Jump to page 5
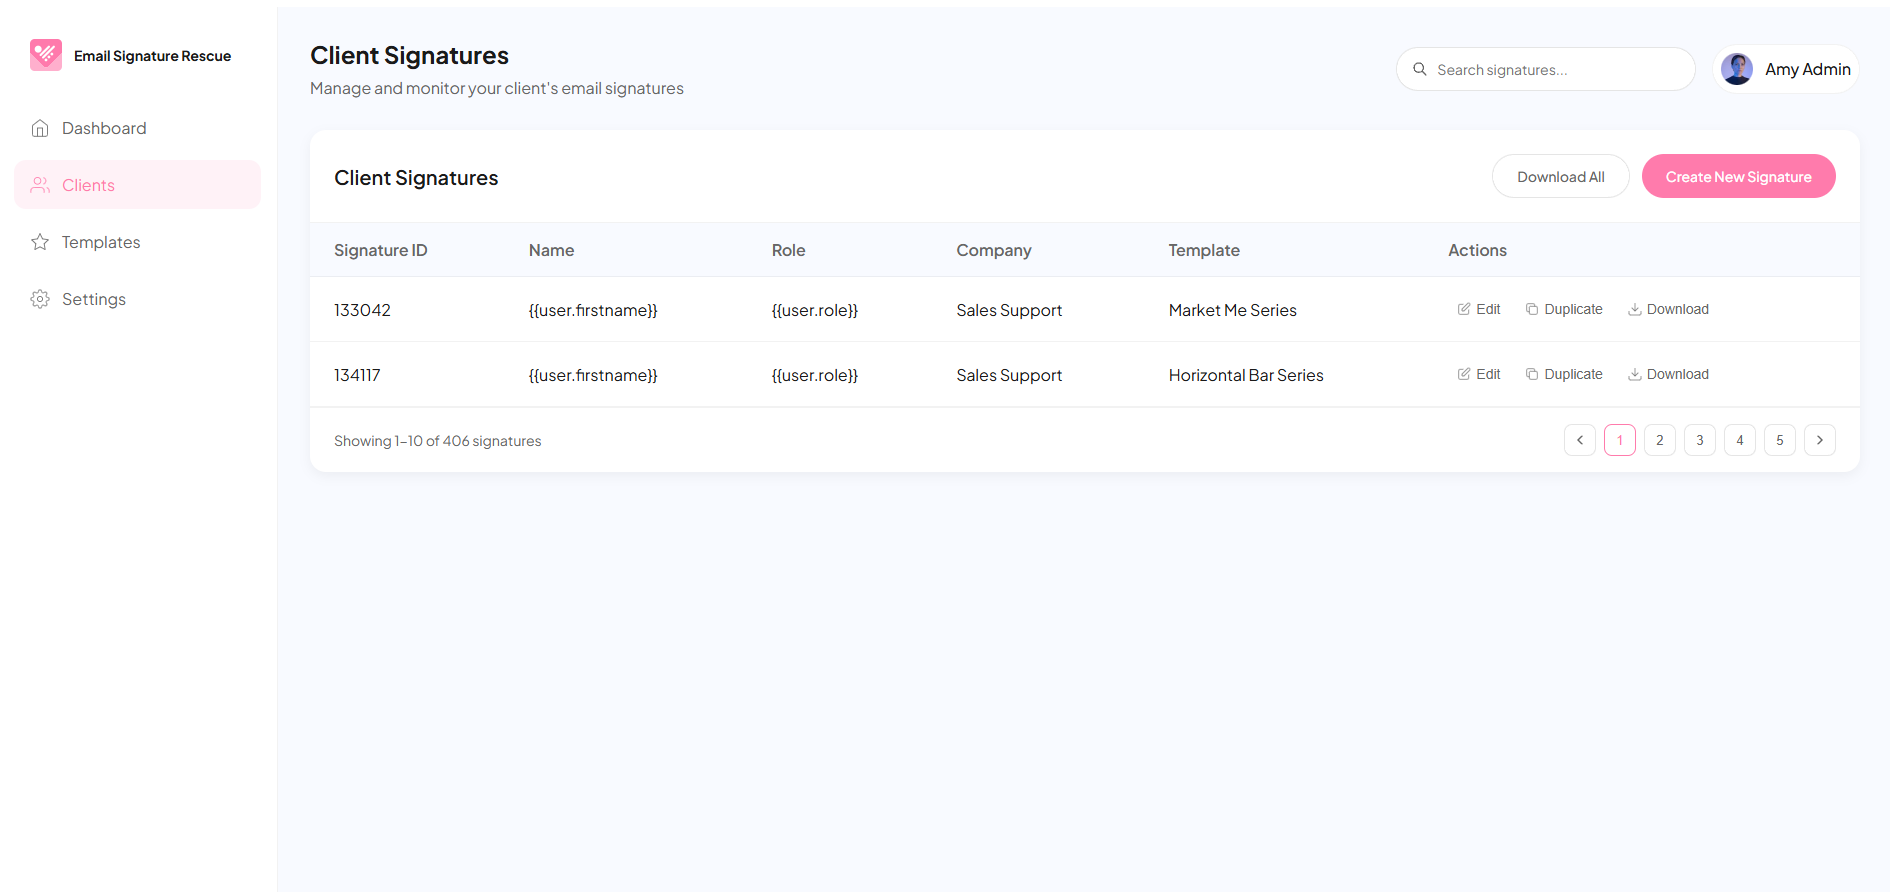Image resolution: width=1890 pixels, height=892 pixels. [1780, 440]
